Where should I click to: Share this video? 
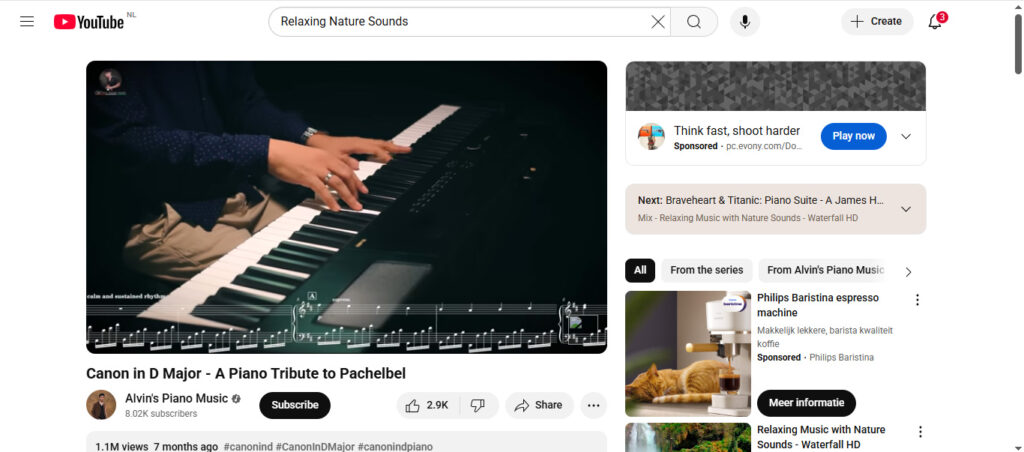click(539, 406)
